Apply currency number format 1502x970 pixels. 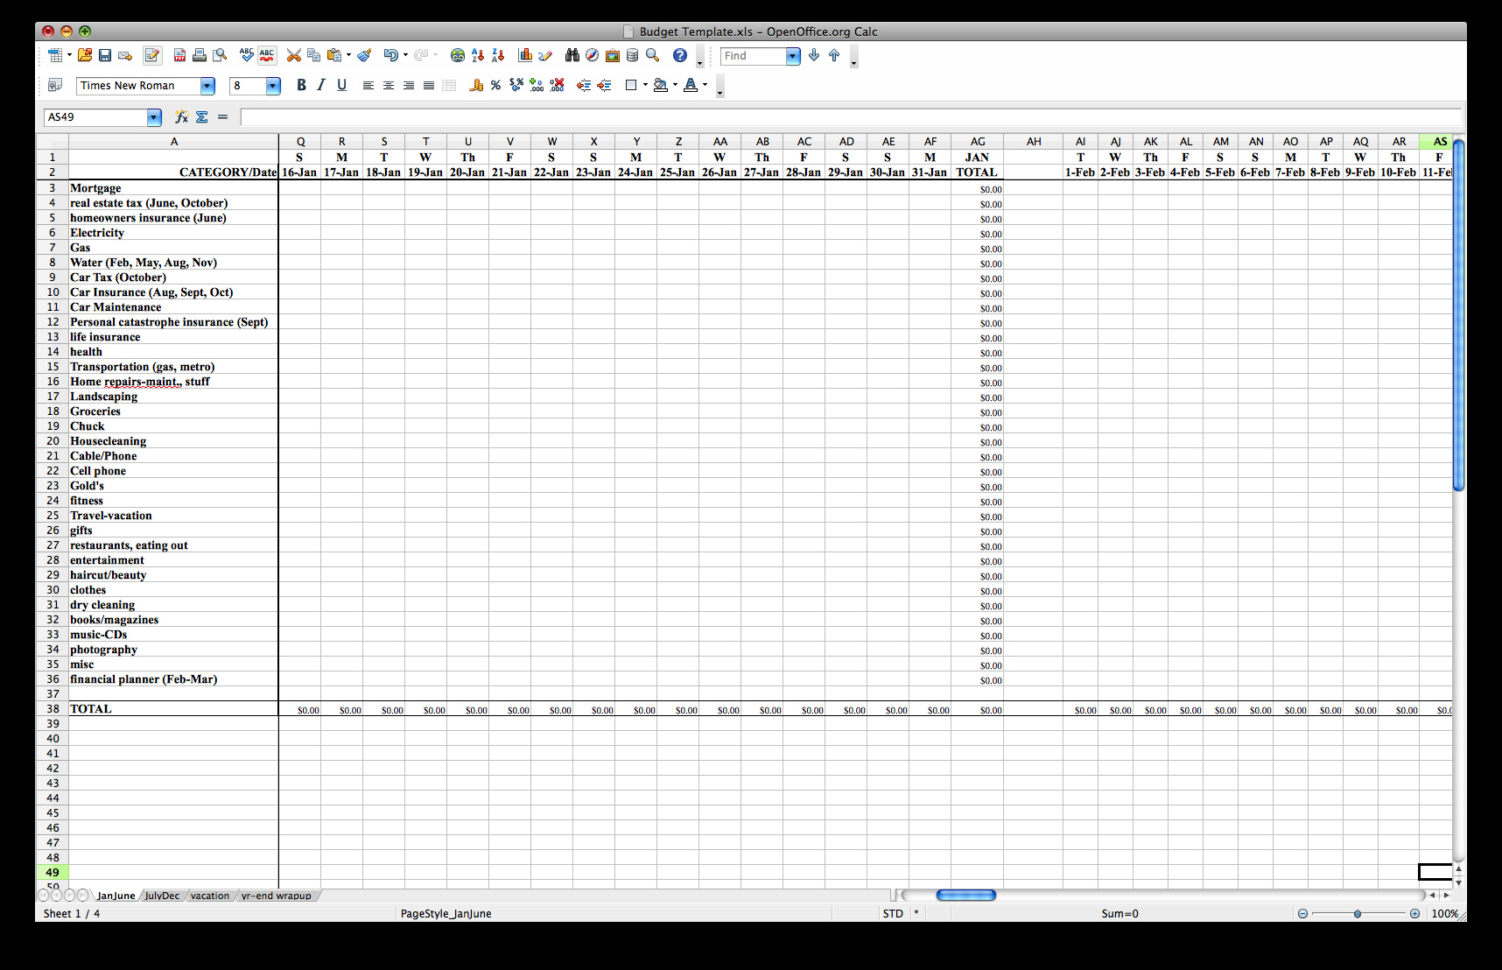(477, 86)
